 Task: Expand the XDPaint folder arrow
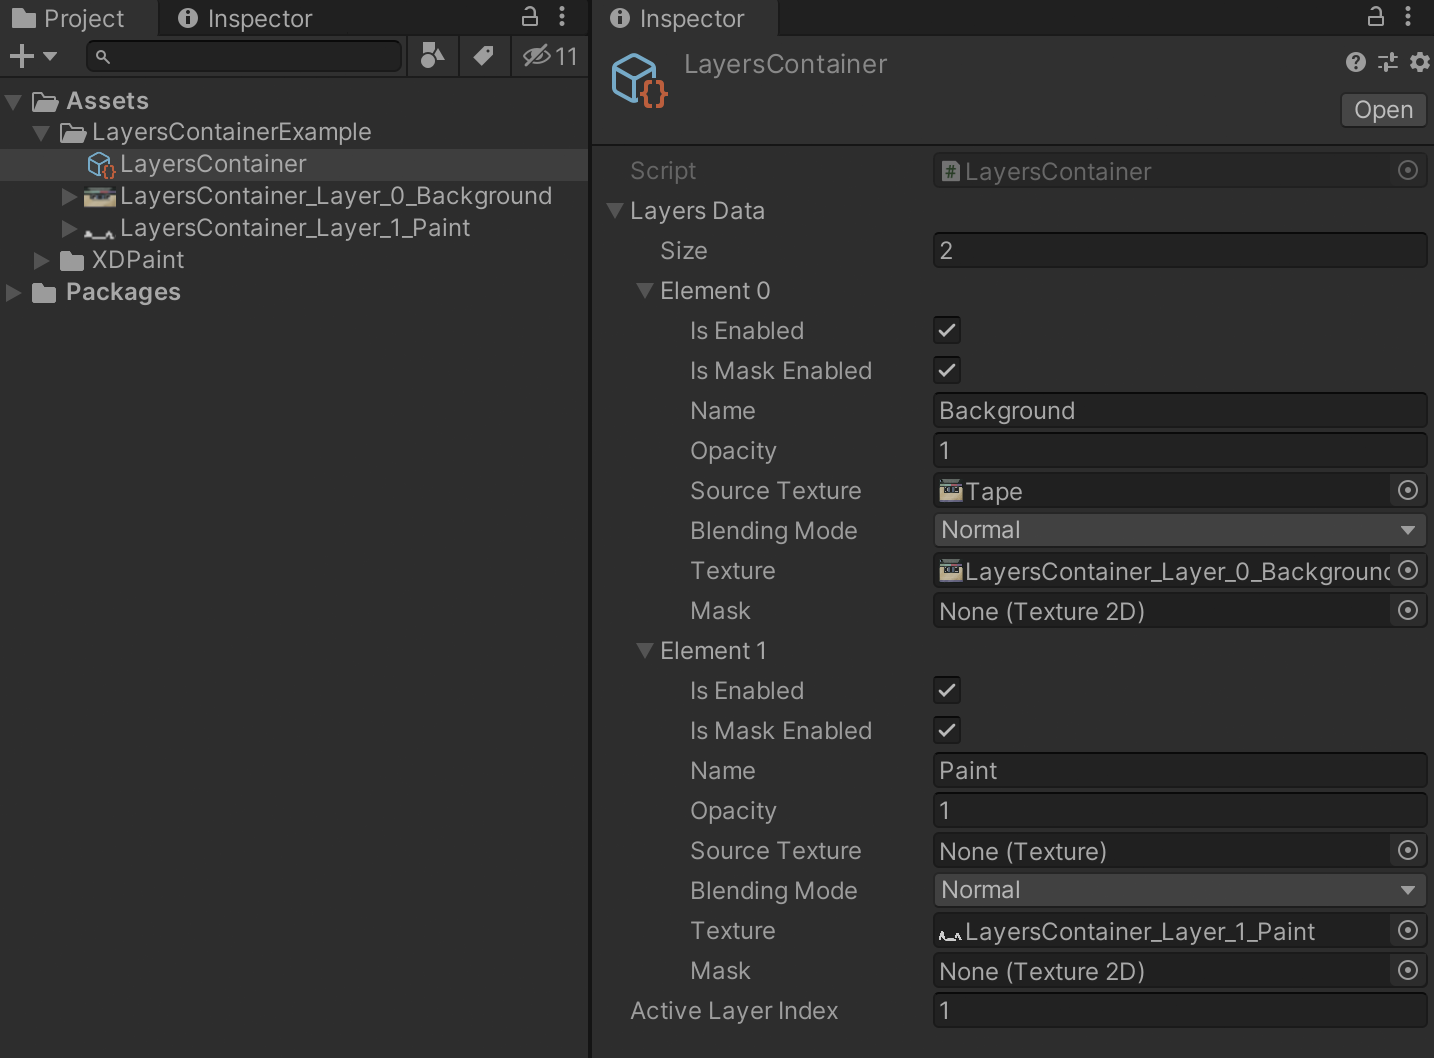click(x=41, y=260)
